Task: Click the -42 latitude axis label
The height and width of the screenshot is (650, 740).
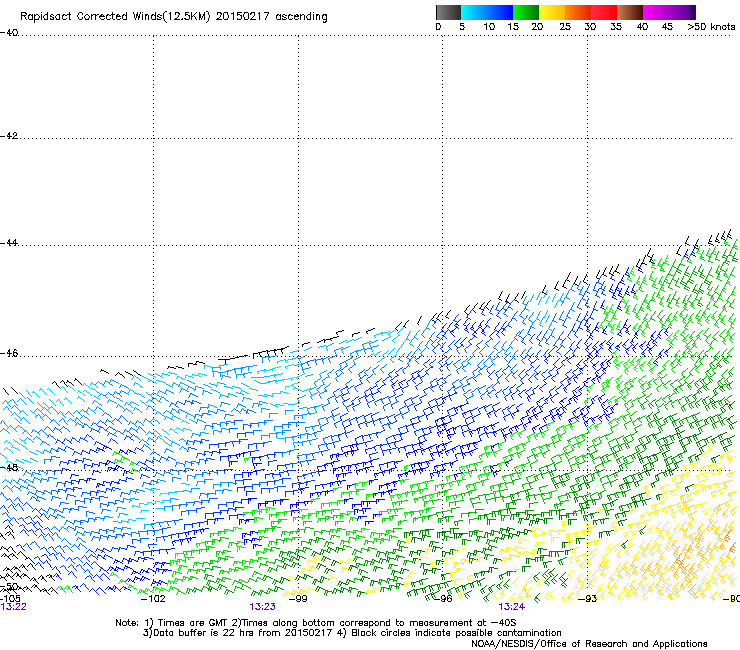Action: [x=9, y=136]
